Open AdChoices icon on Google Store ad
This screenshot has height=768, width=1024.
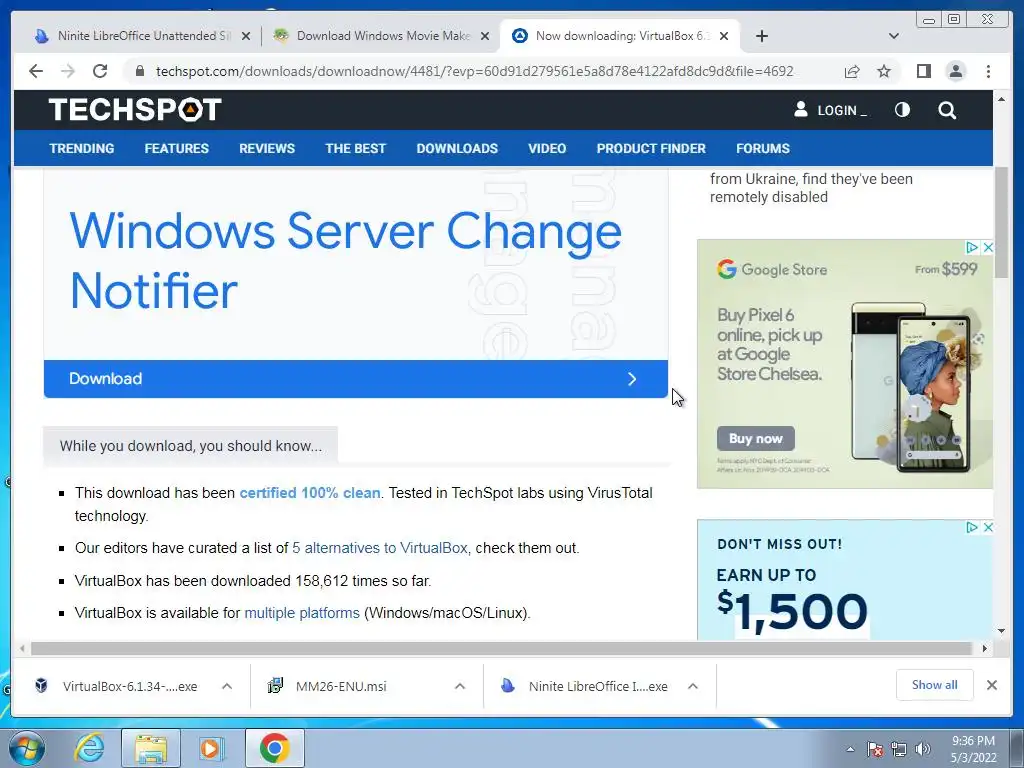click(x=972, y=248)
